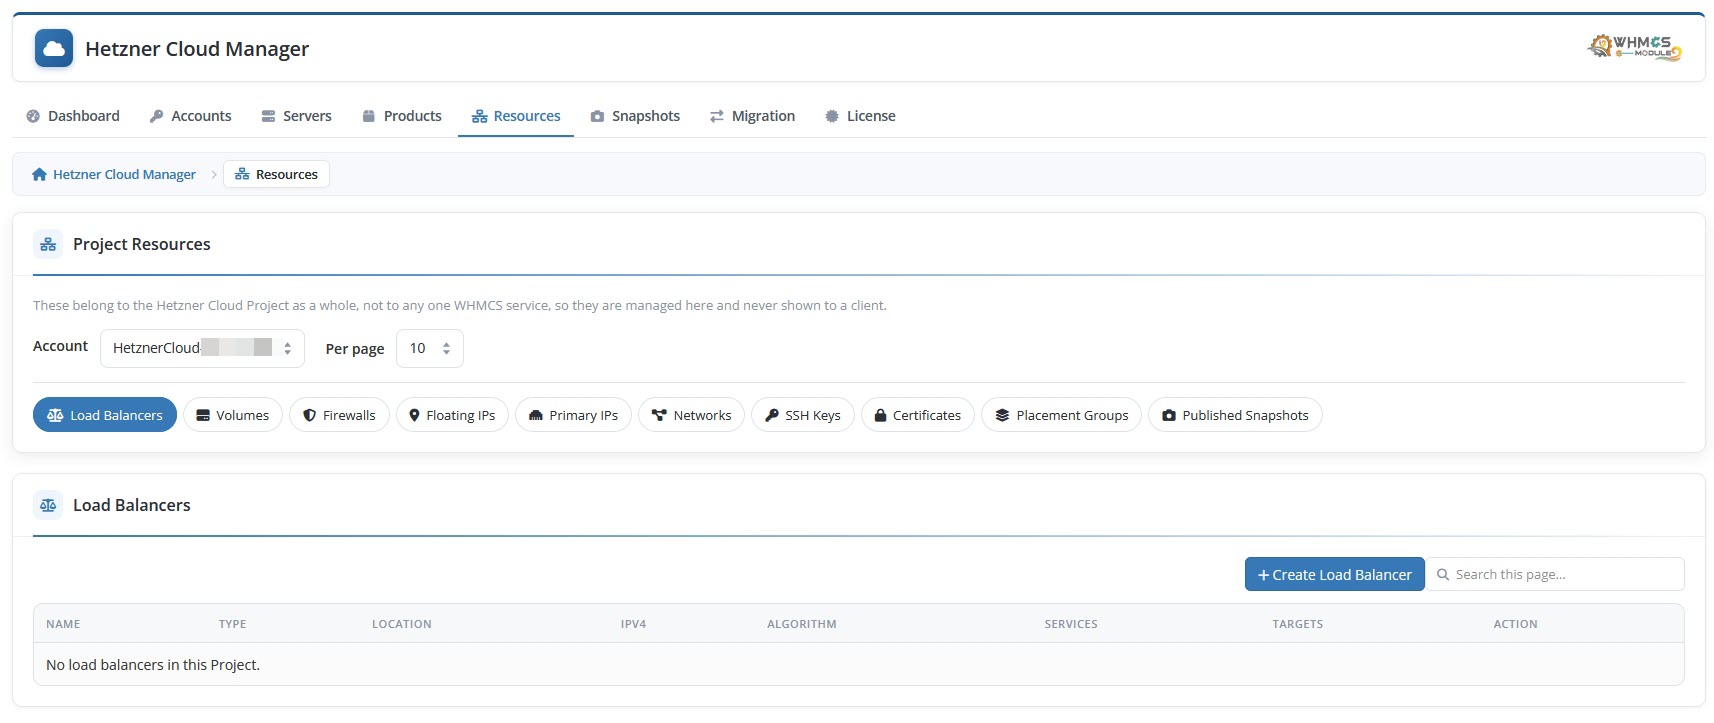Click the Hetzner Cloud Manager cloud logo icon

coord(54,48)
